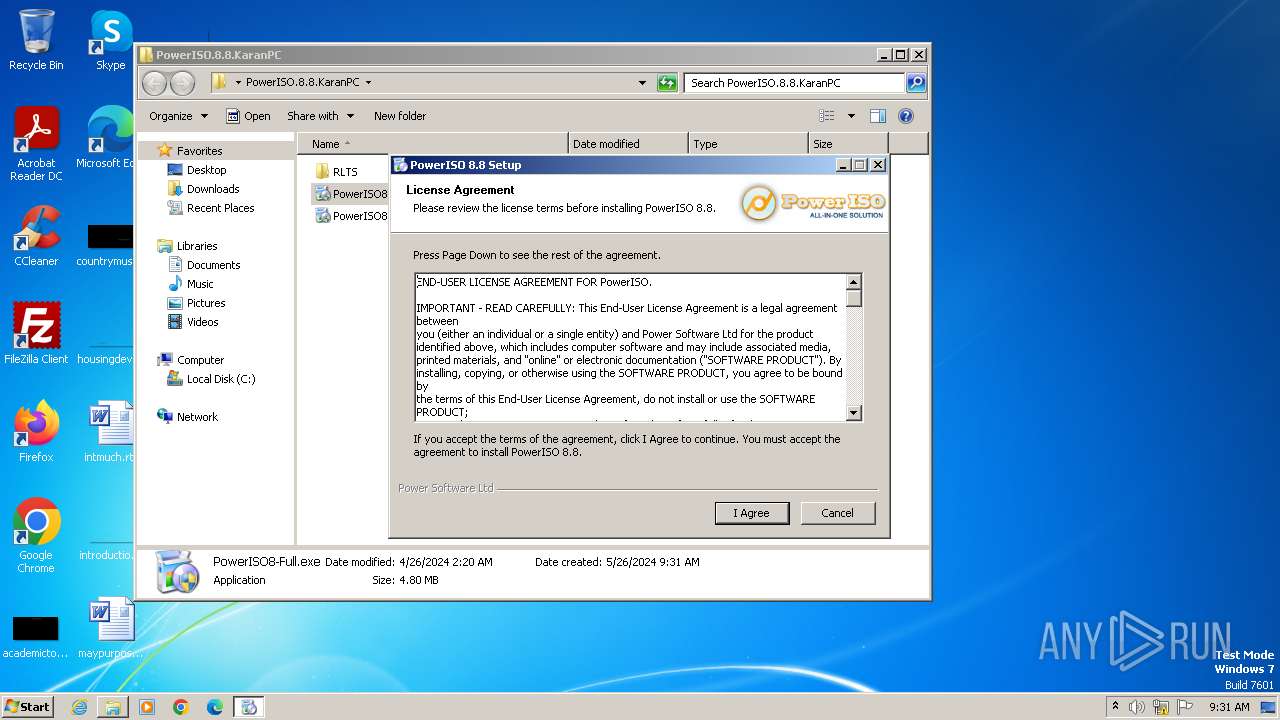
Task: Show hidden system tray icons
Action: [1115, 707]
